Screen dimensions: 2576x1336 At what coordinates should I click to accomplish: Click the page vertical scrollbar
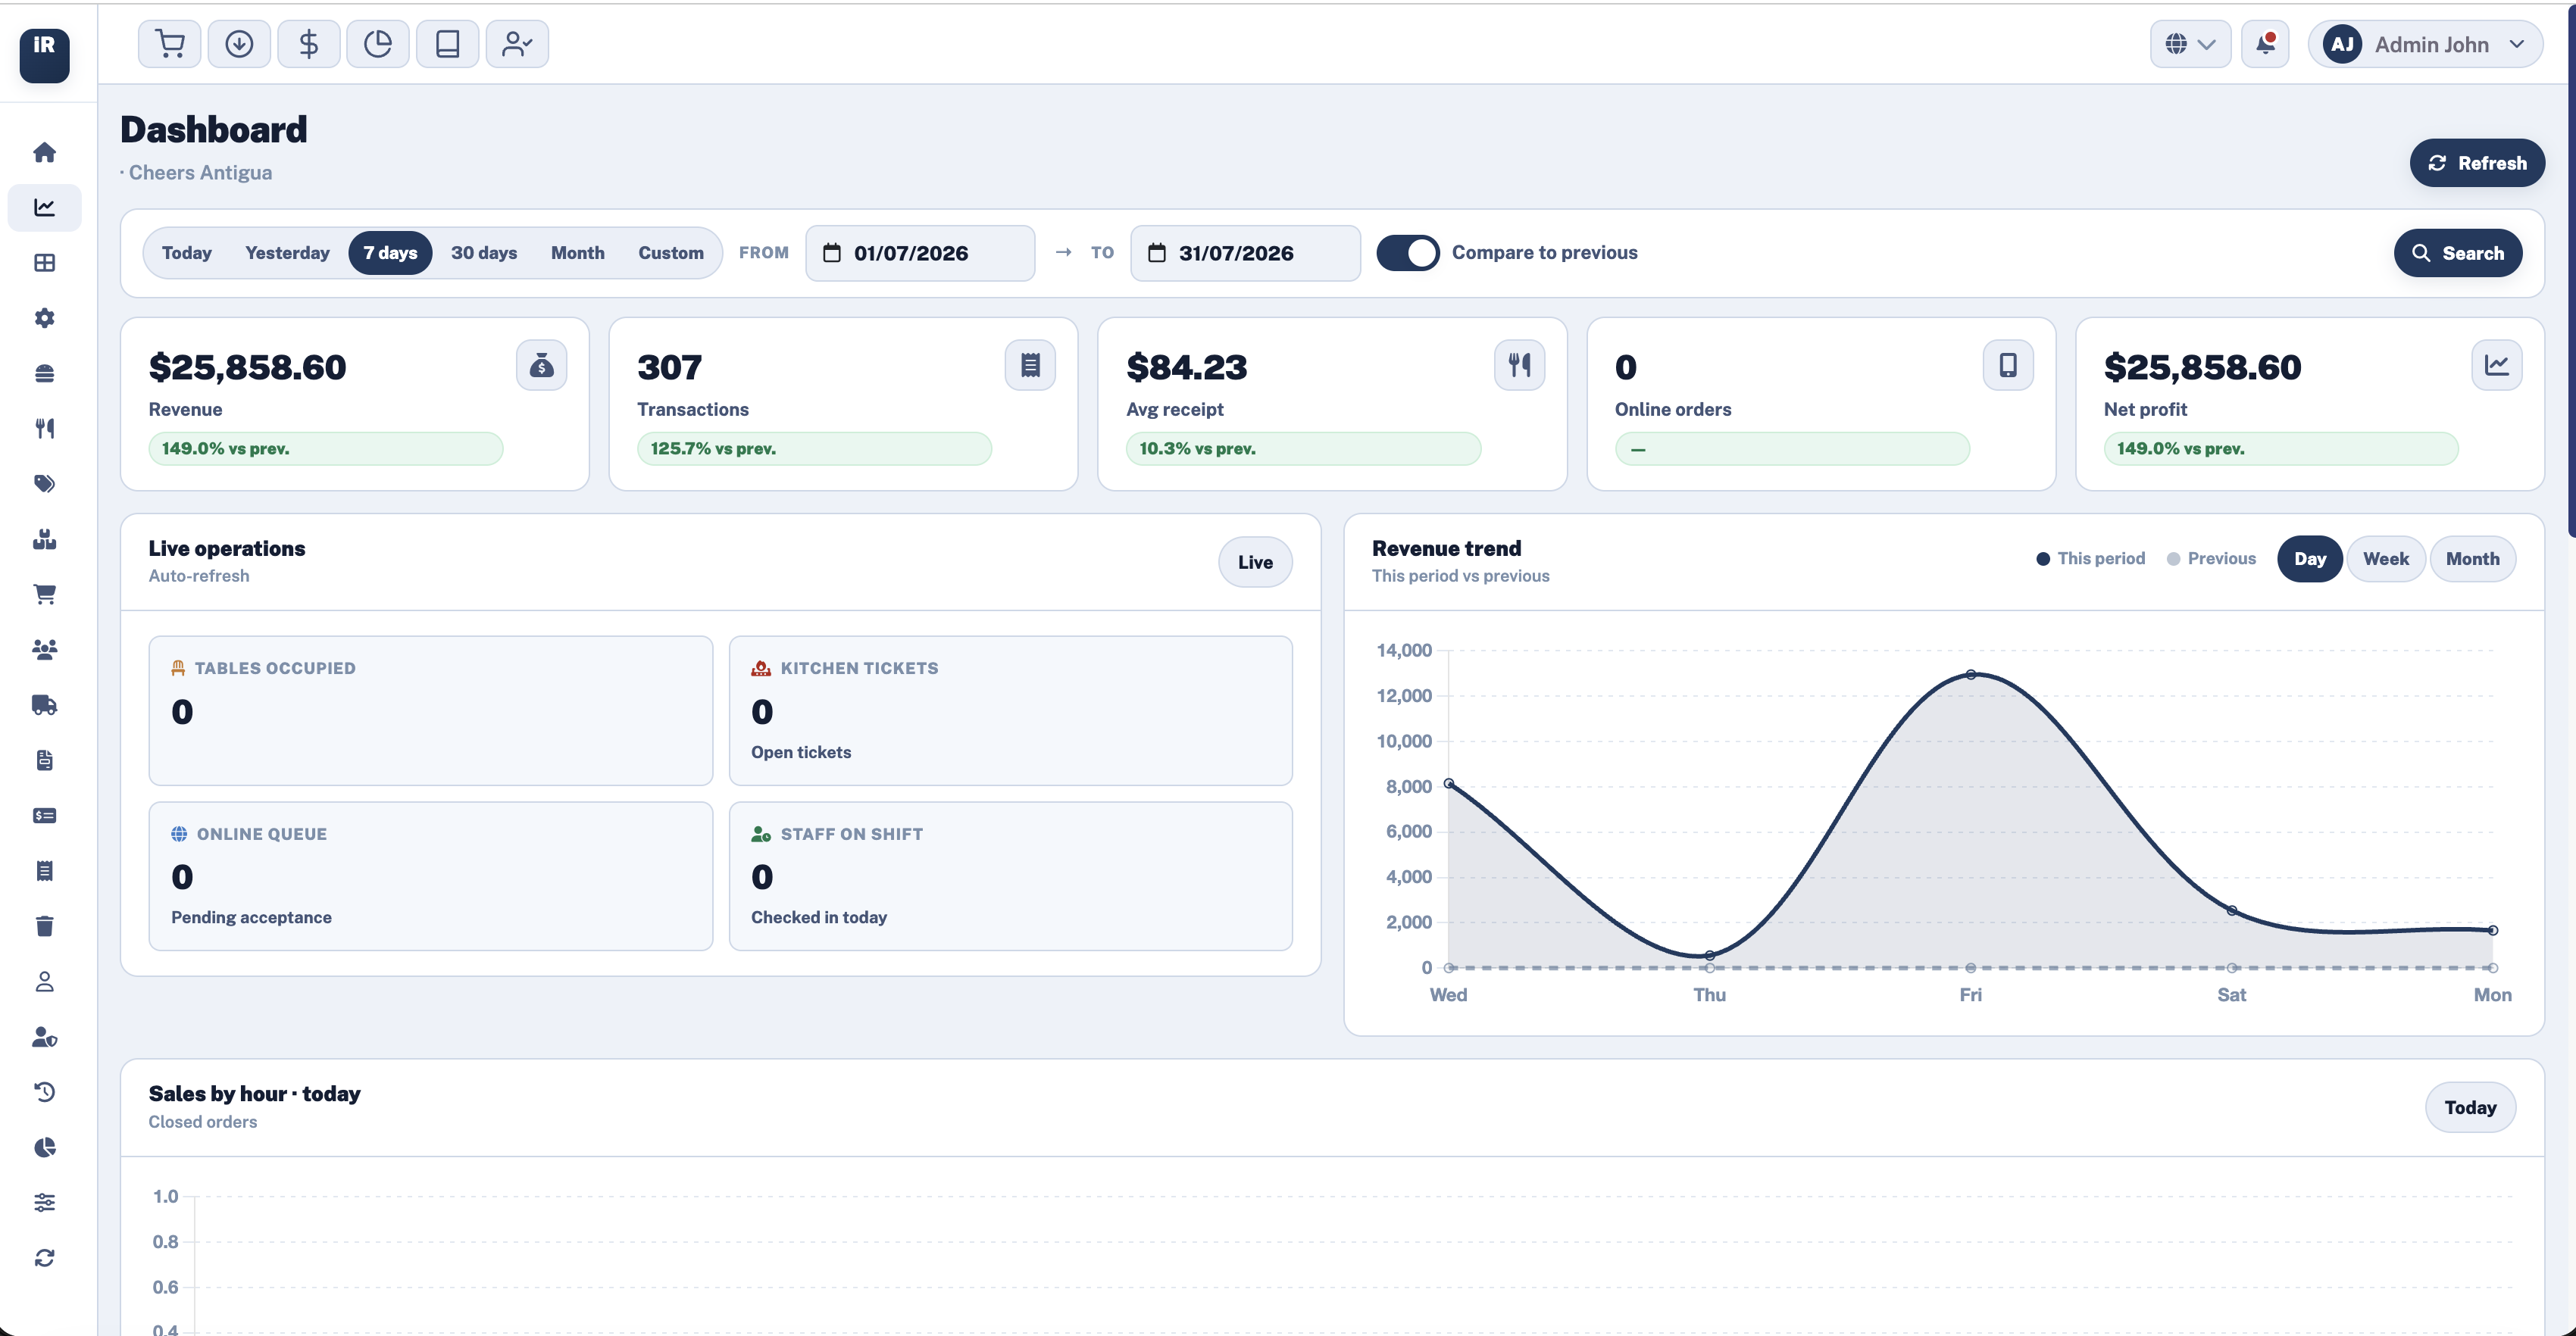[x=2571, y=270]
